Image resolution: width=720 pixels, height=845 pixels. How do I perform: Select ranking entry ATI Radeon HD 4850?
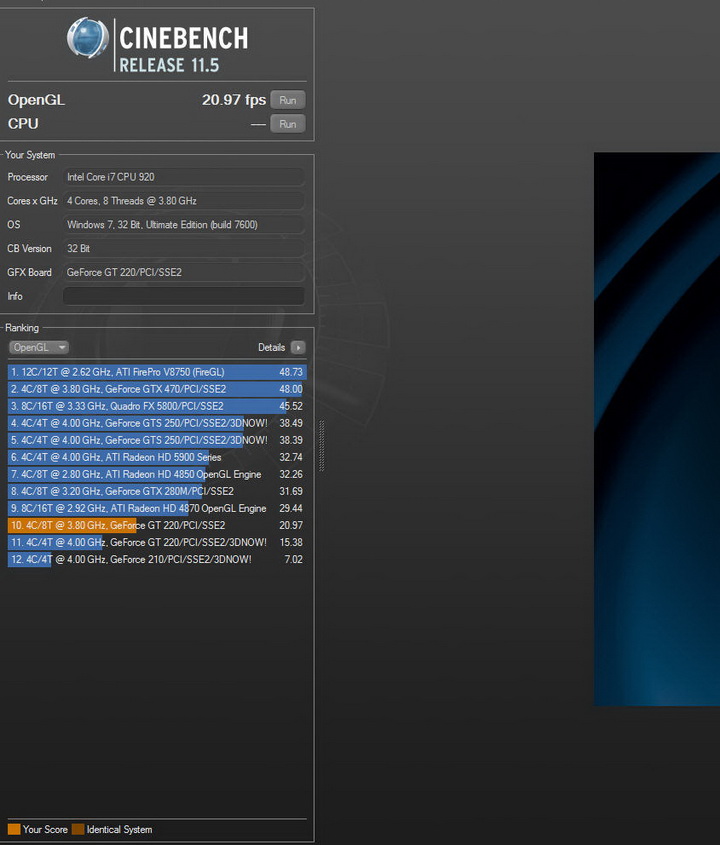point(157,474)
